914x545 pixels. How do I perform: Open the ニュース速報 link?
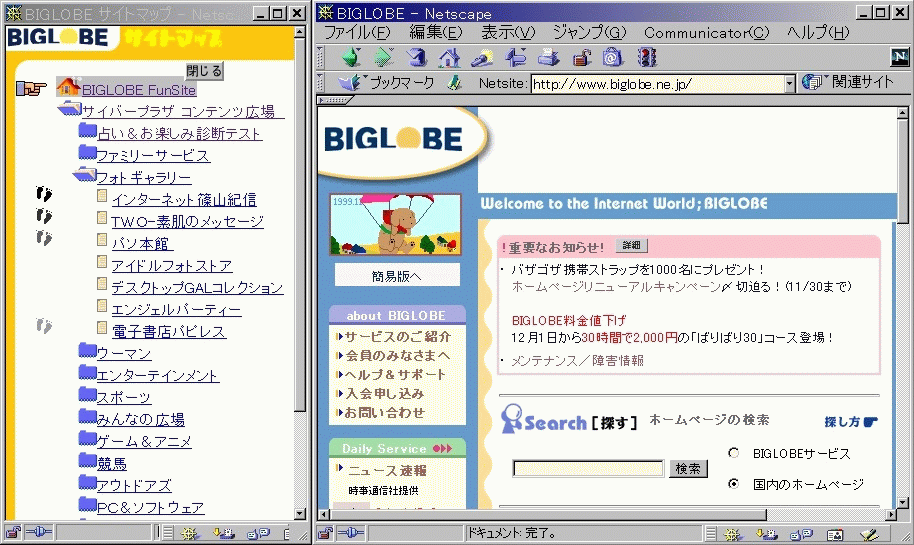(387, 470)
